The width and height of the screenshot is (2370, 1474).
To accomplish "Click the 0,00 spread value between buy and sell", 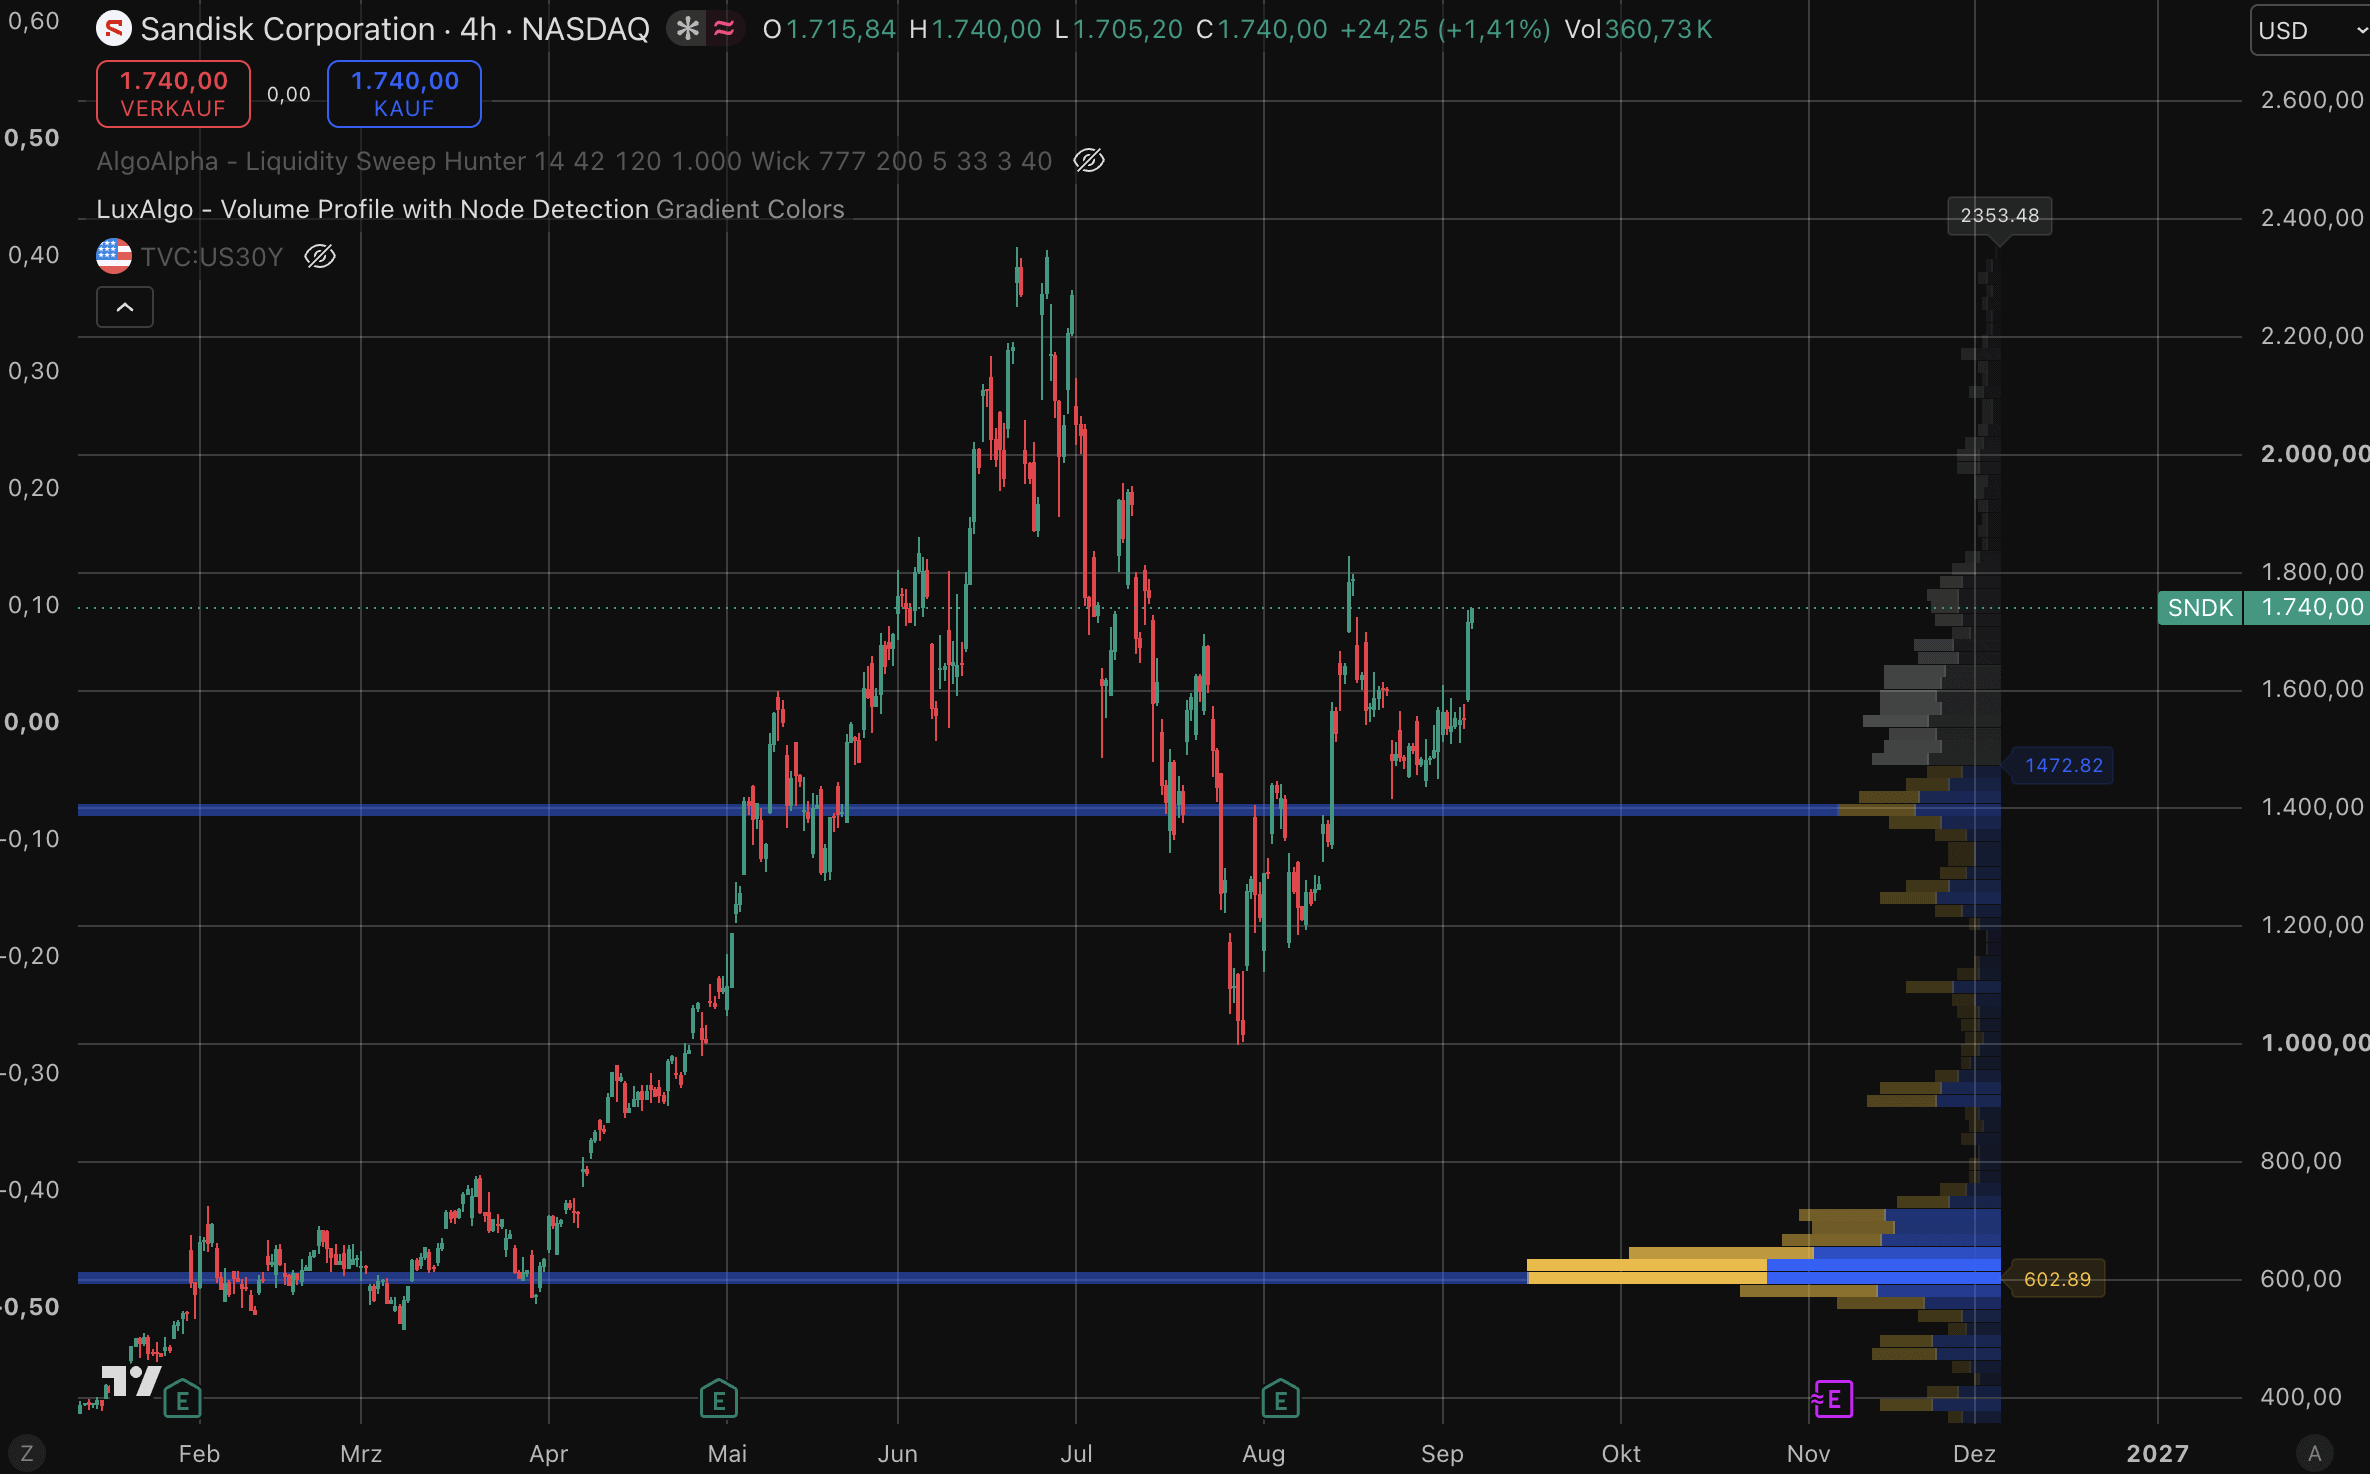I will 289,94.
